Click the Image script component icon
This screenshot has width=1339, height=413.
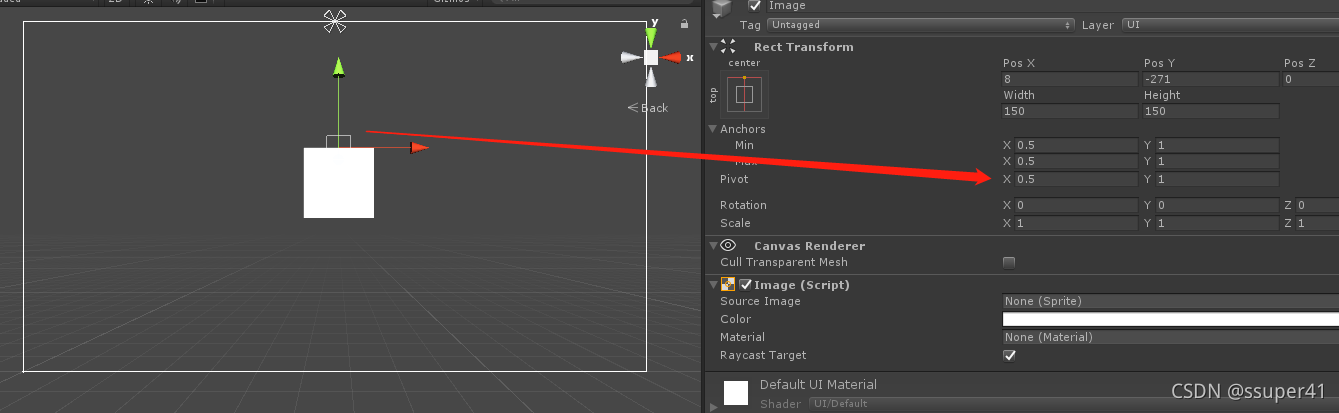point(728,284)
